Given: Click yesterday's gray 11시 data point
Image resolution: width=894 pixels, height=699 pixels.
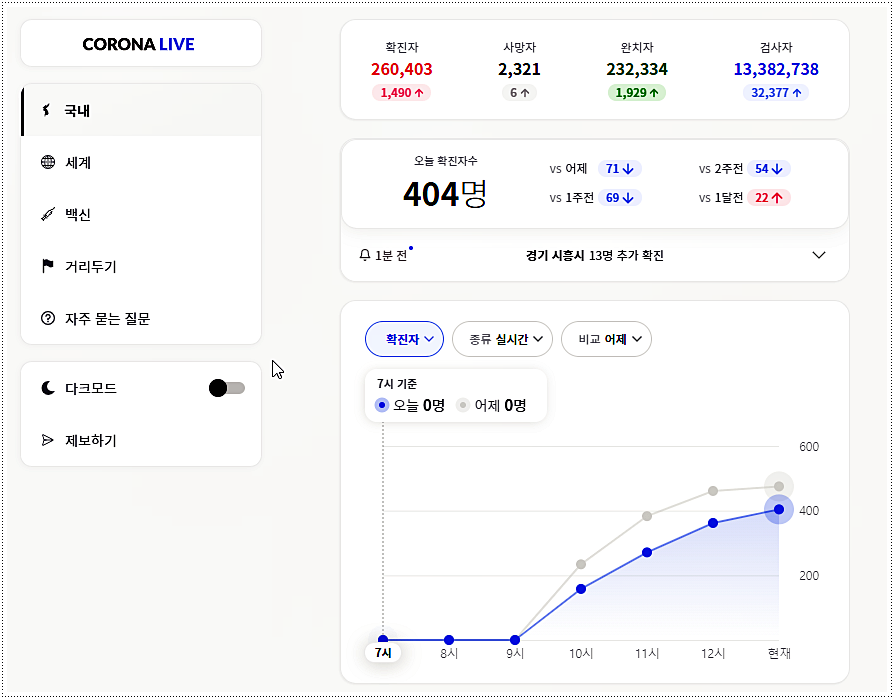Looking at the screenshot, I should [647, 516].
